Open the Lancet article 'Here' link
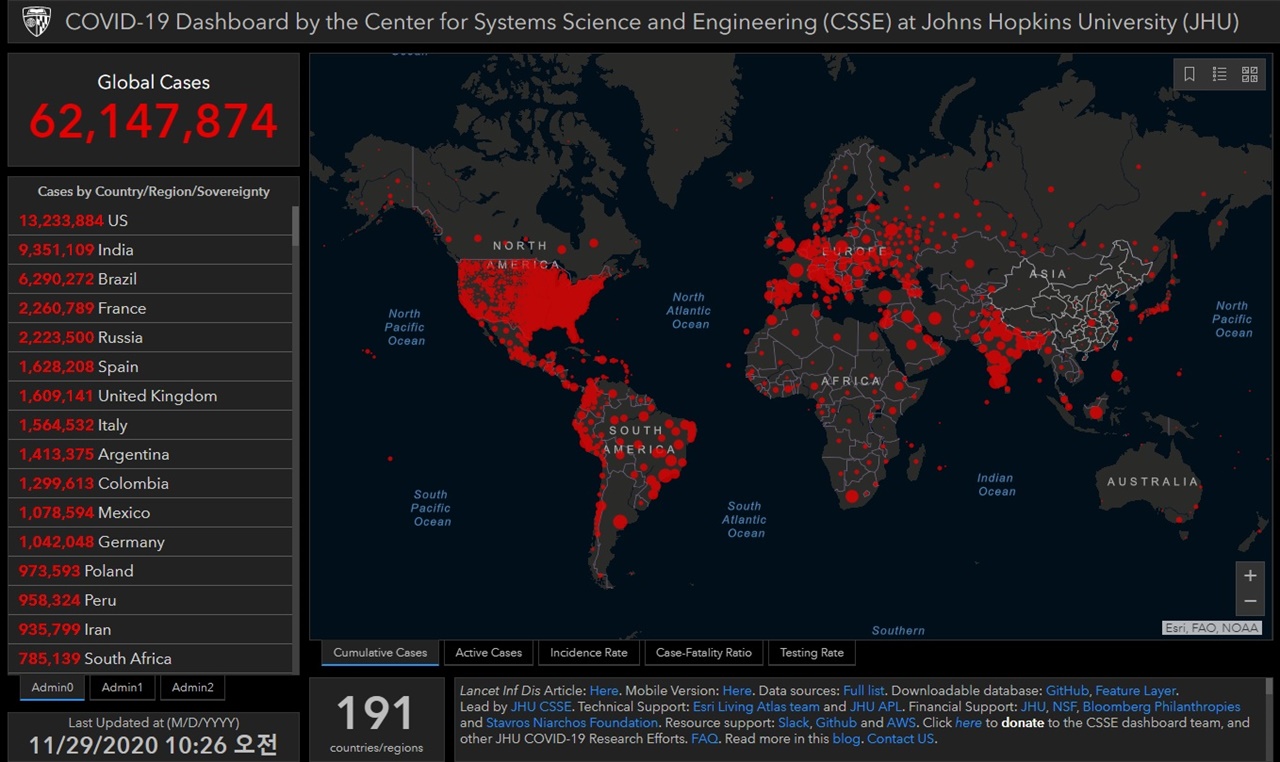This screenshot has height=762, width=1280. tap(604, 691)
